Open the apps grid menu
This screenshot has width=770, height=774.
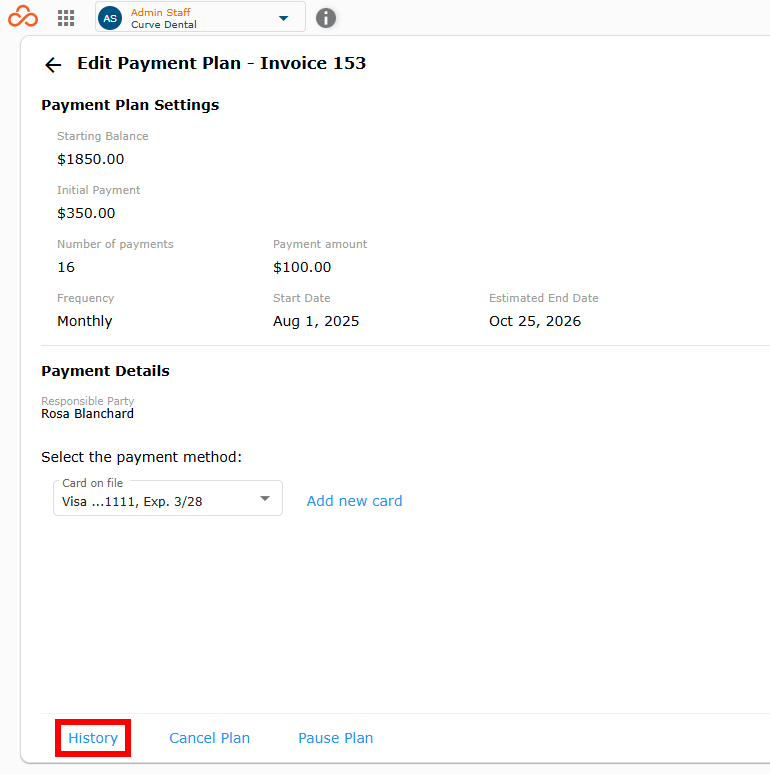click(x=66, y=18)
